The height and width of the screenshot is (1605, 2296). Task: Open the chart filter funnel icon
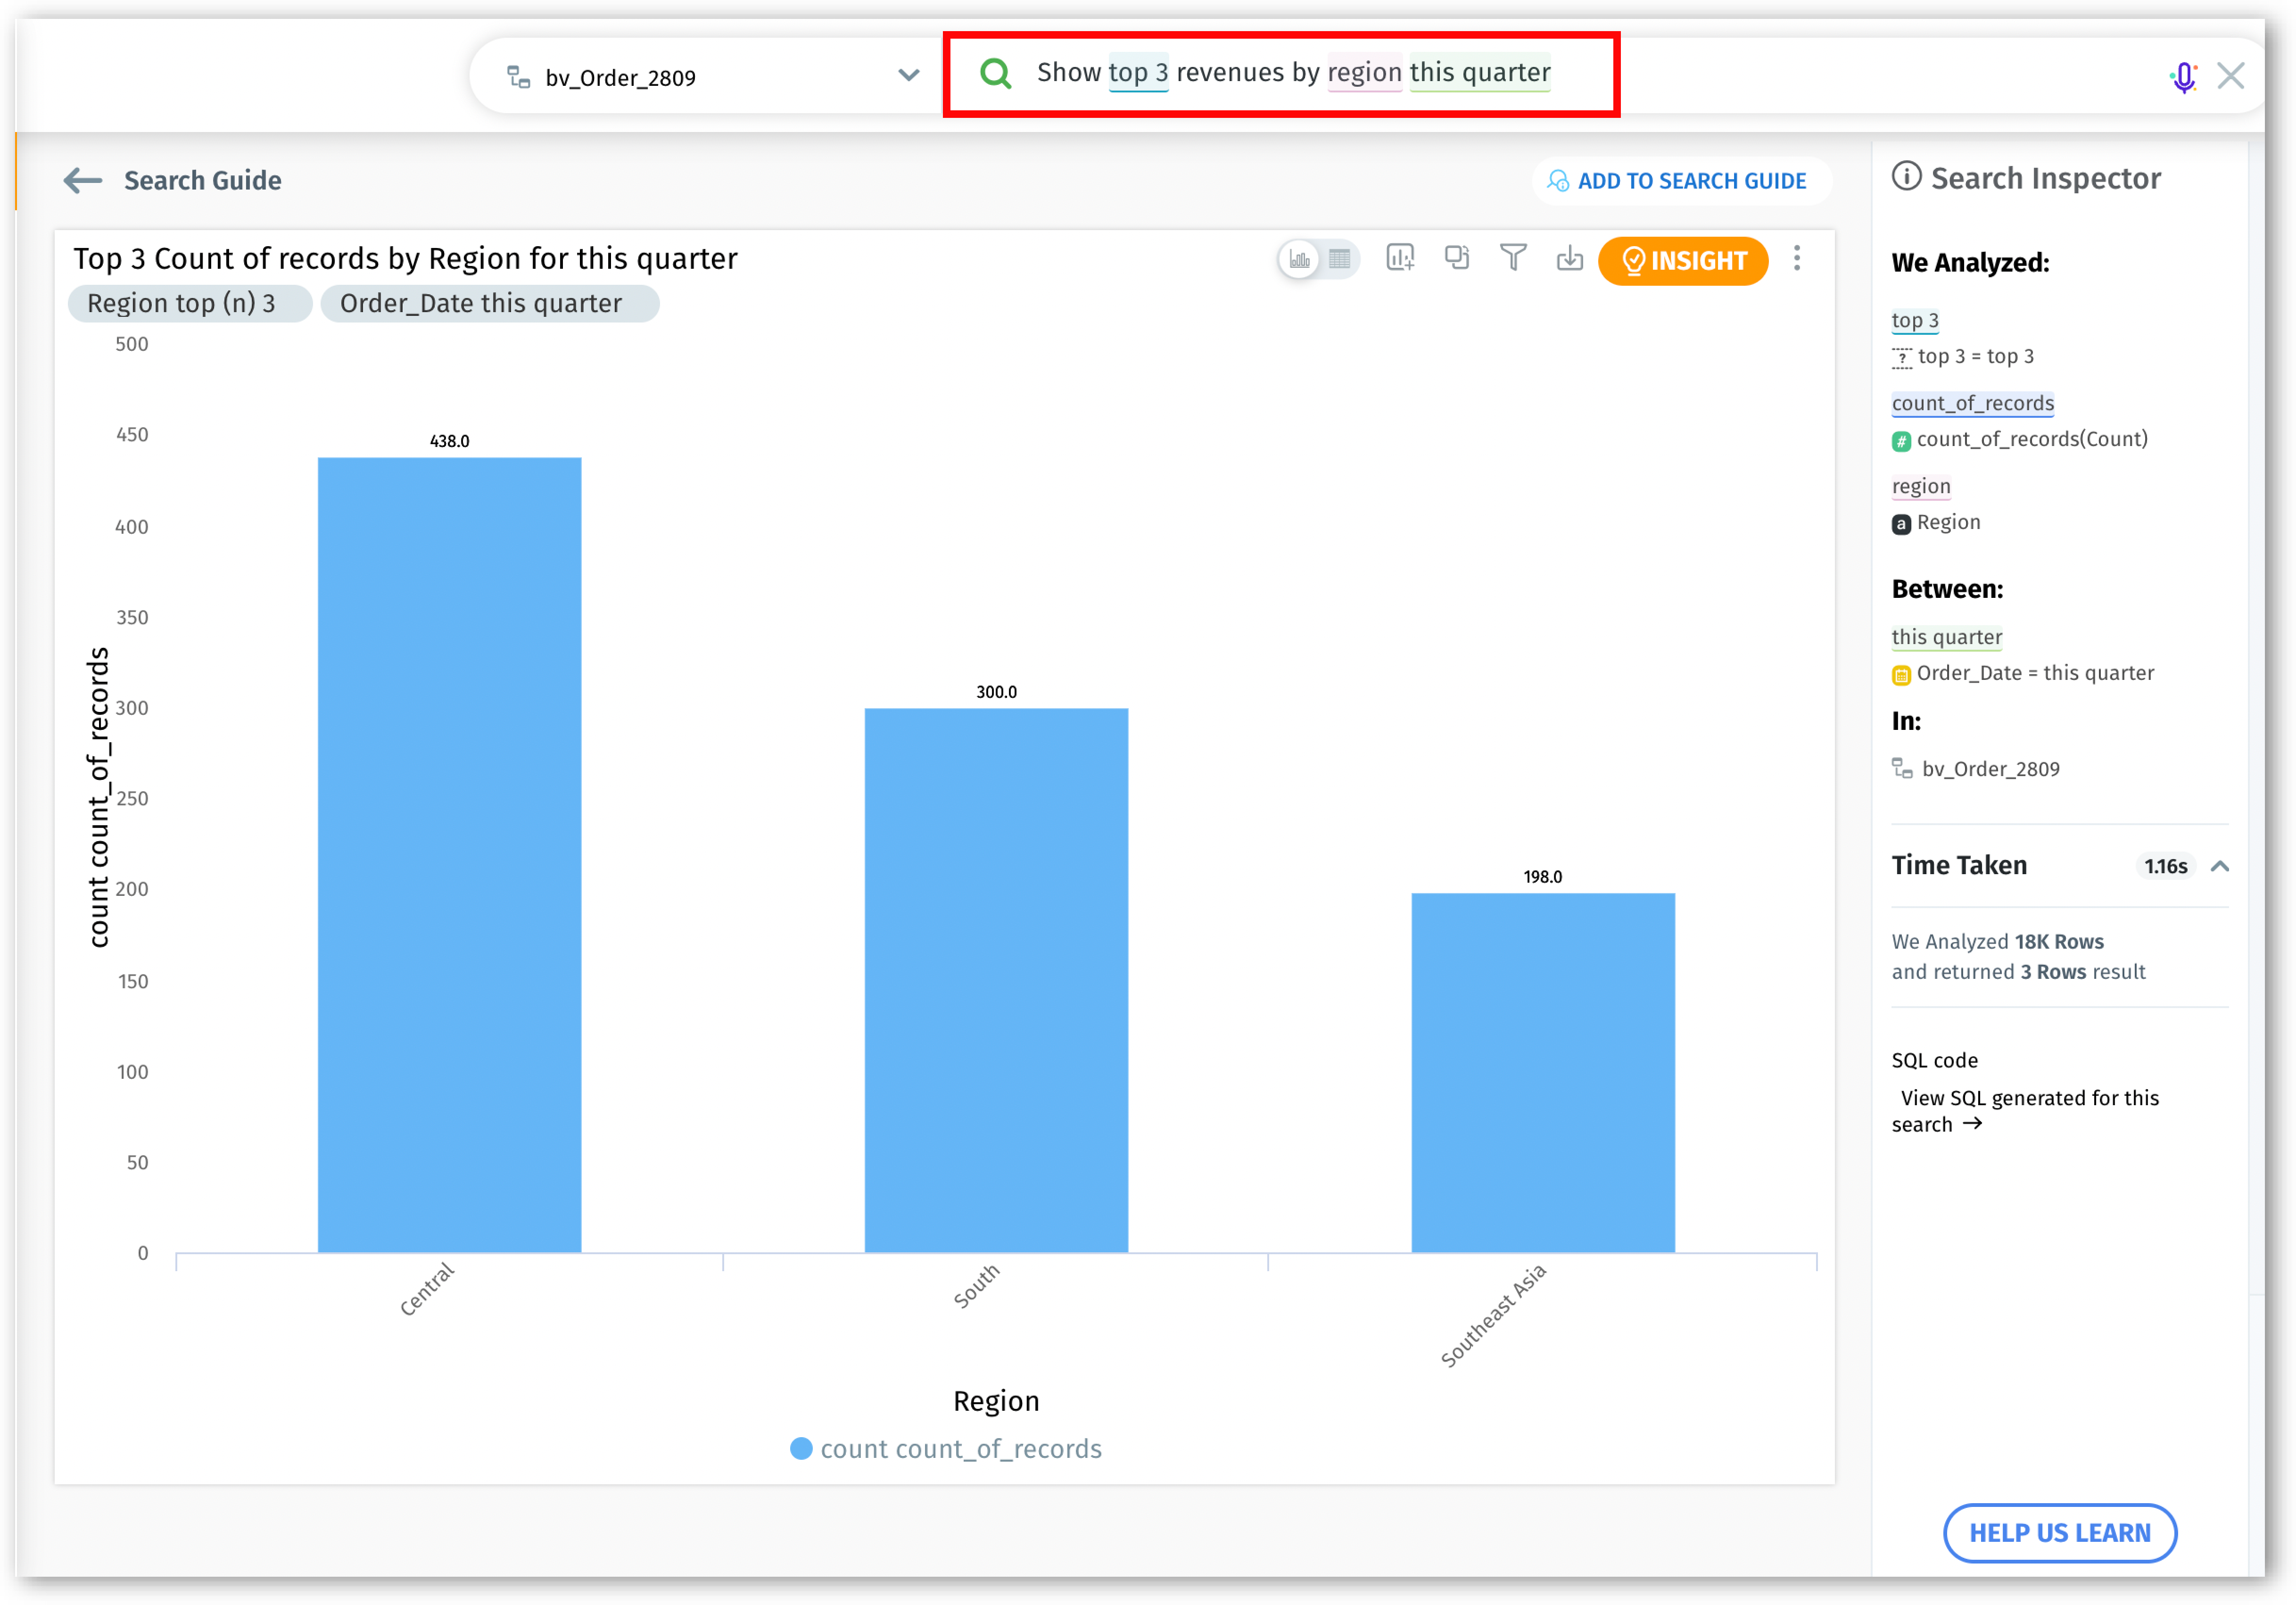tap(1513, 258)
